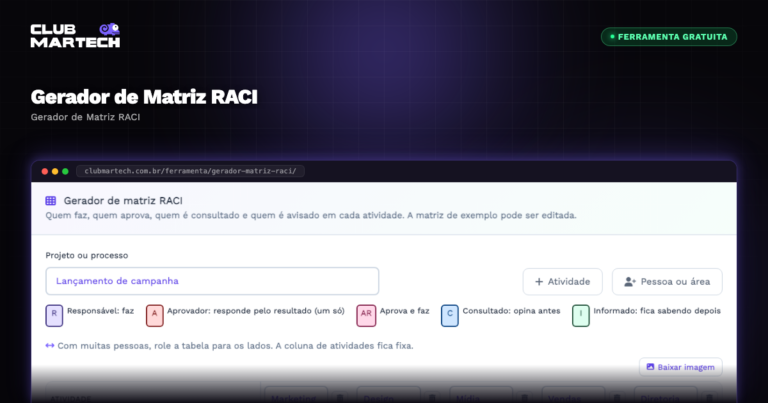This screenshot has height=403, width=768.
Task: Click the Lançamento de campanha project field
Action: tap(212, 281)
